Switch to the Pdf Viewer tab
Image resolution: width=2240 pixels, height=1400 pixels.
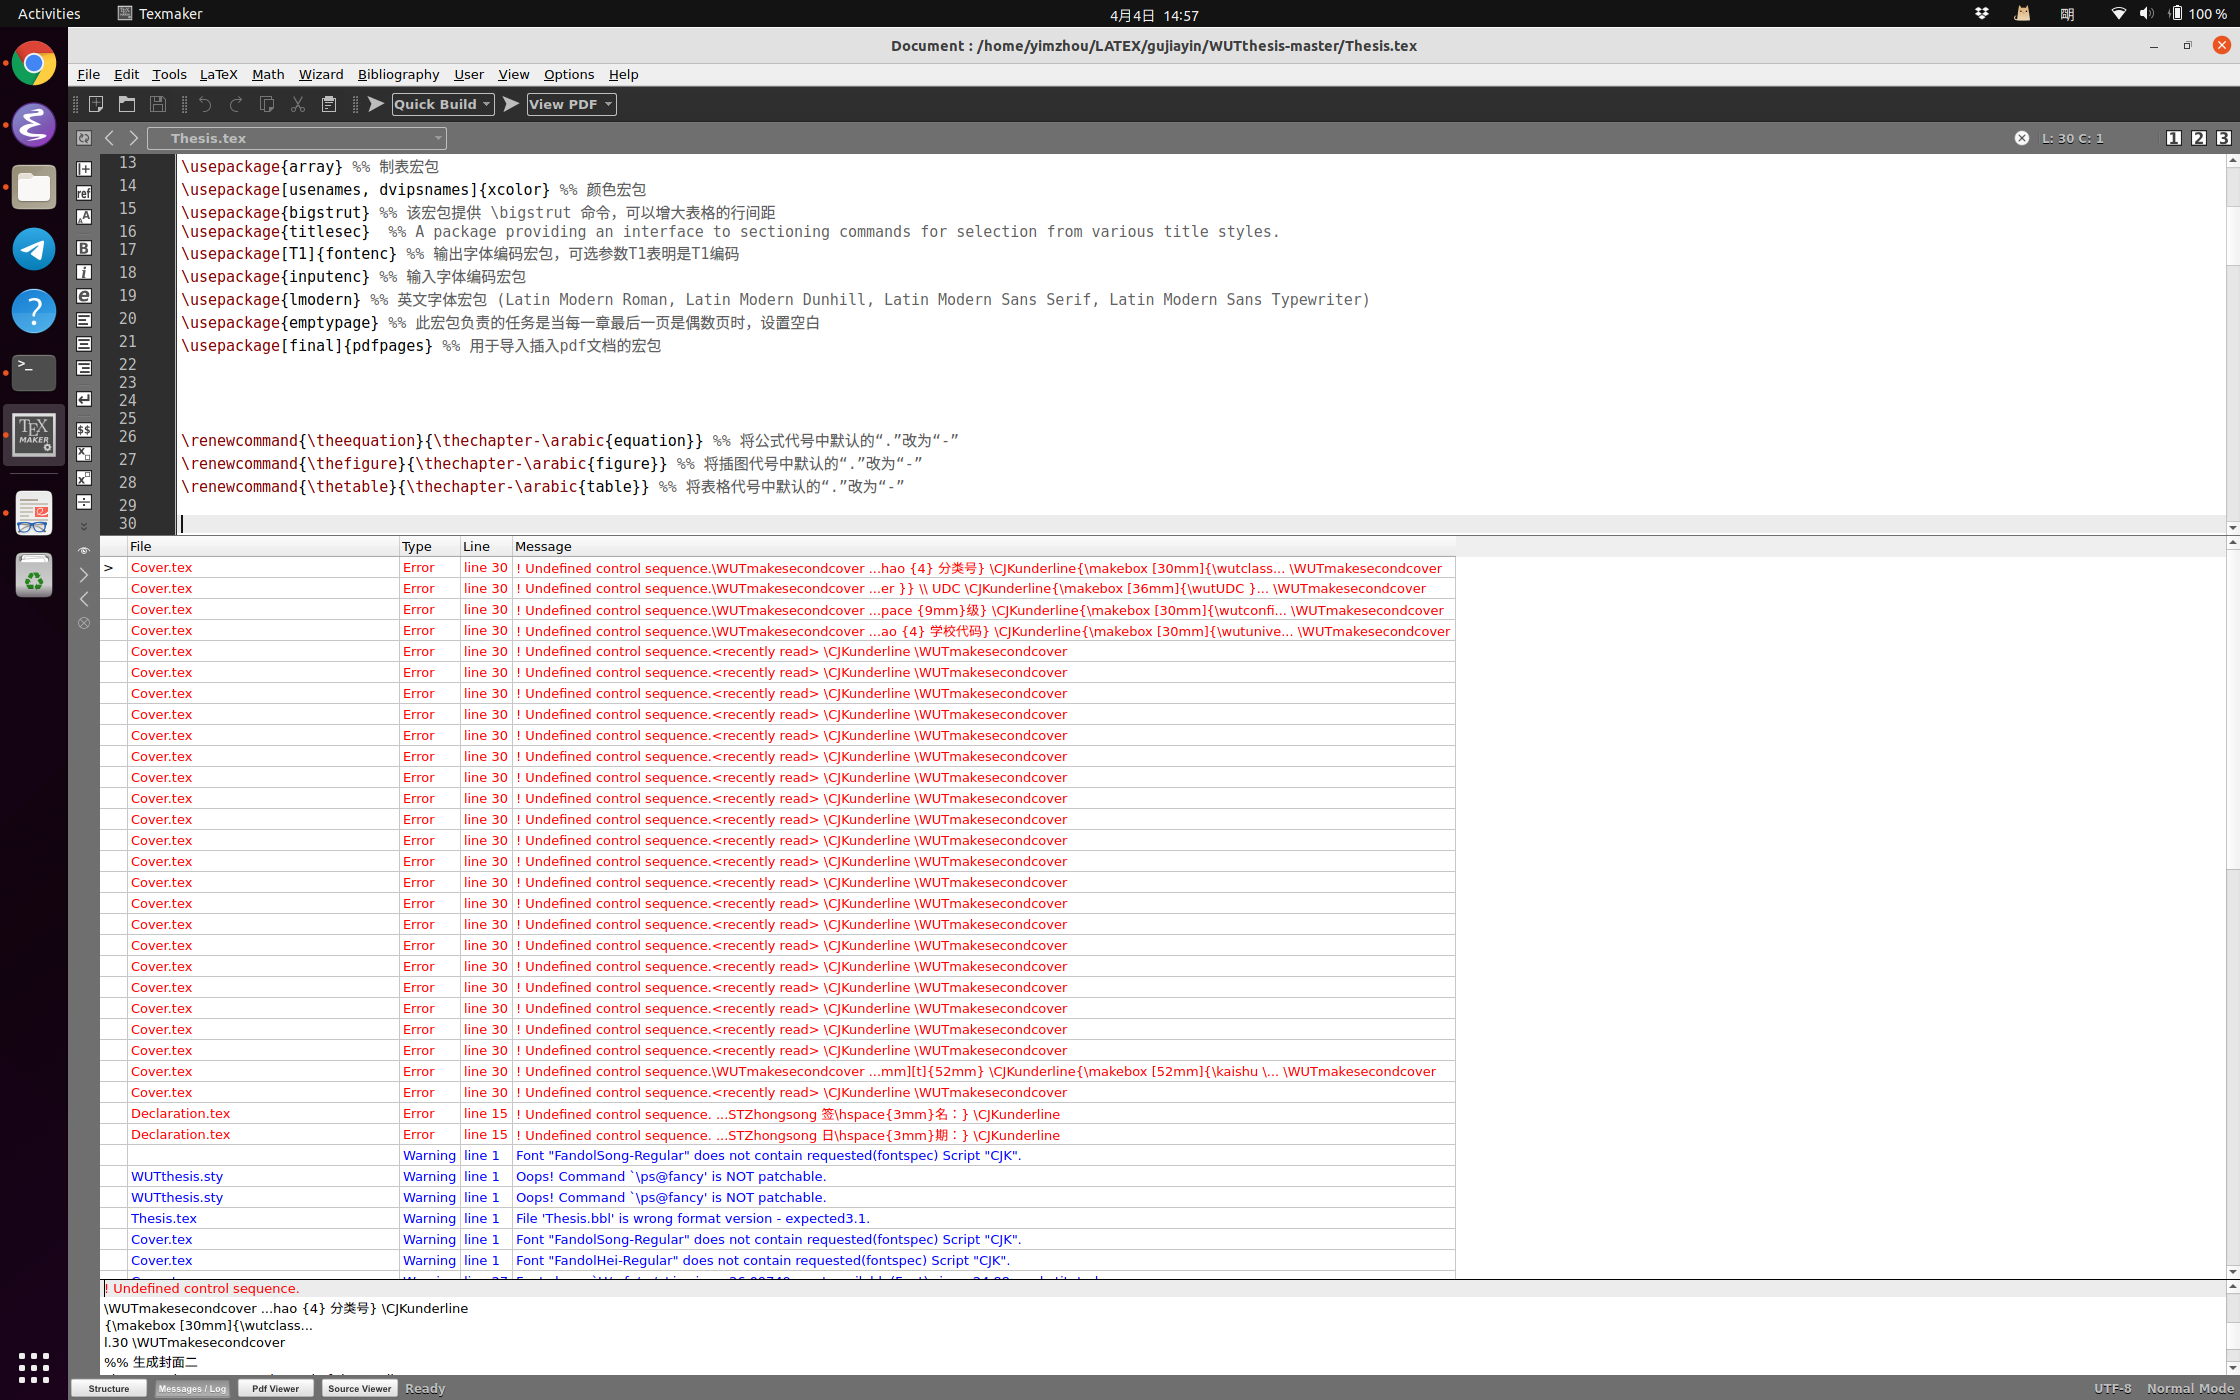point(275,1388)
